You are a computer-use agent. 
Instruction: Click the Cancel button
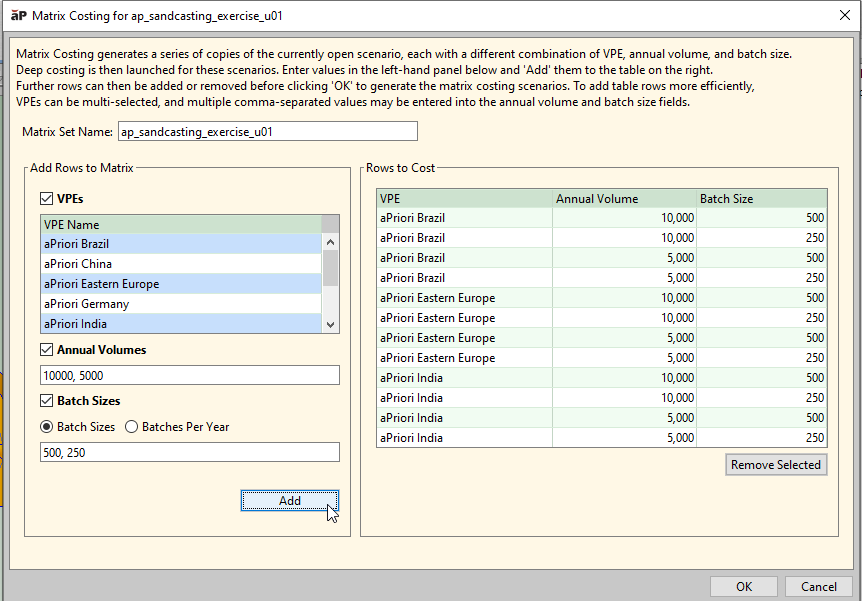[x=819, y=587]
